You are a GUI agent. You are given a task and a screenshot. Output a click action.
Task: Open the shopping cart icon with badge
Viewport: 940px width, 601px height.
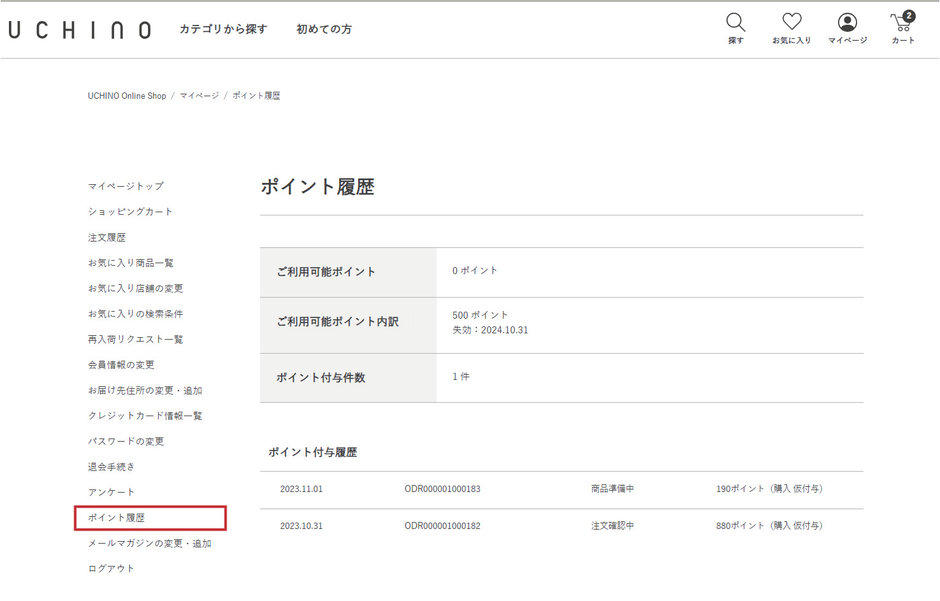coord(901,22)
